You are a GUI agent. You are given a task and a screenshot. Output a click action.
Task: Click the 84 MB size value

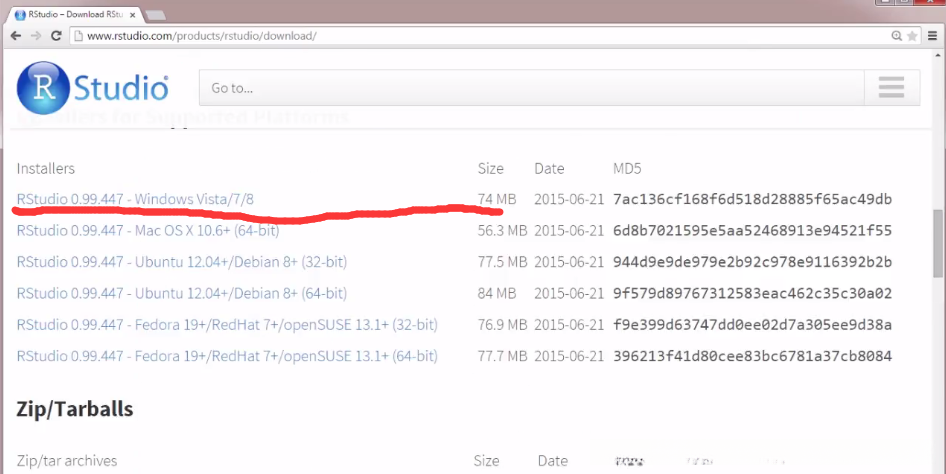497,293
